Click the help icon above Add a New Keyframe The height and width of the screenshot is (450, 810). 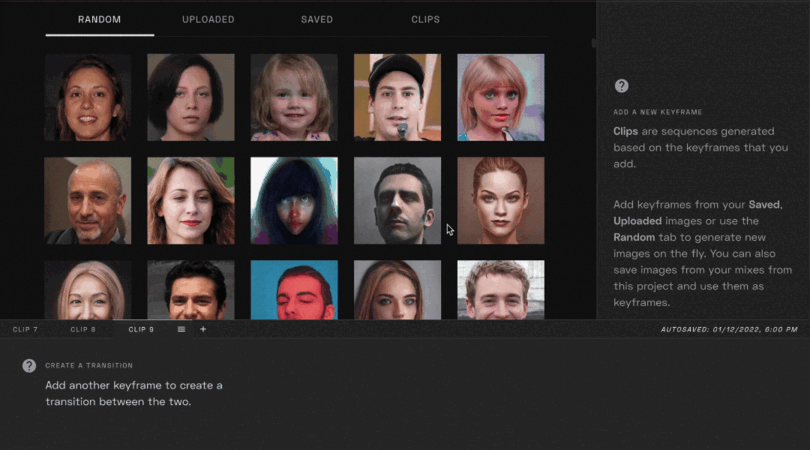[x=621, y=86]
